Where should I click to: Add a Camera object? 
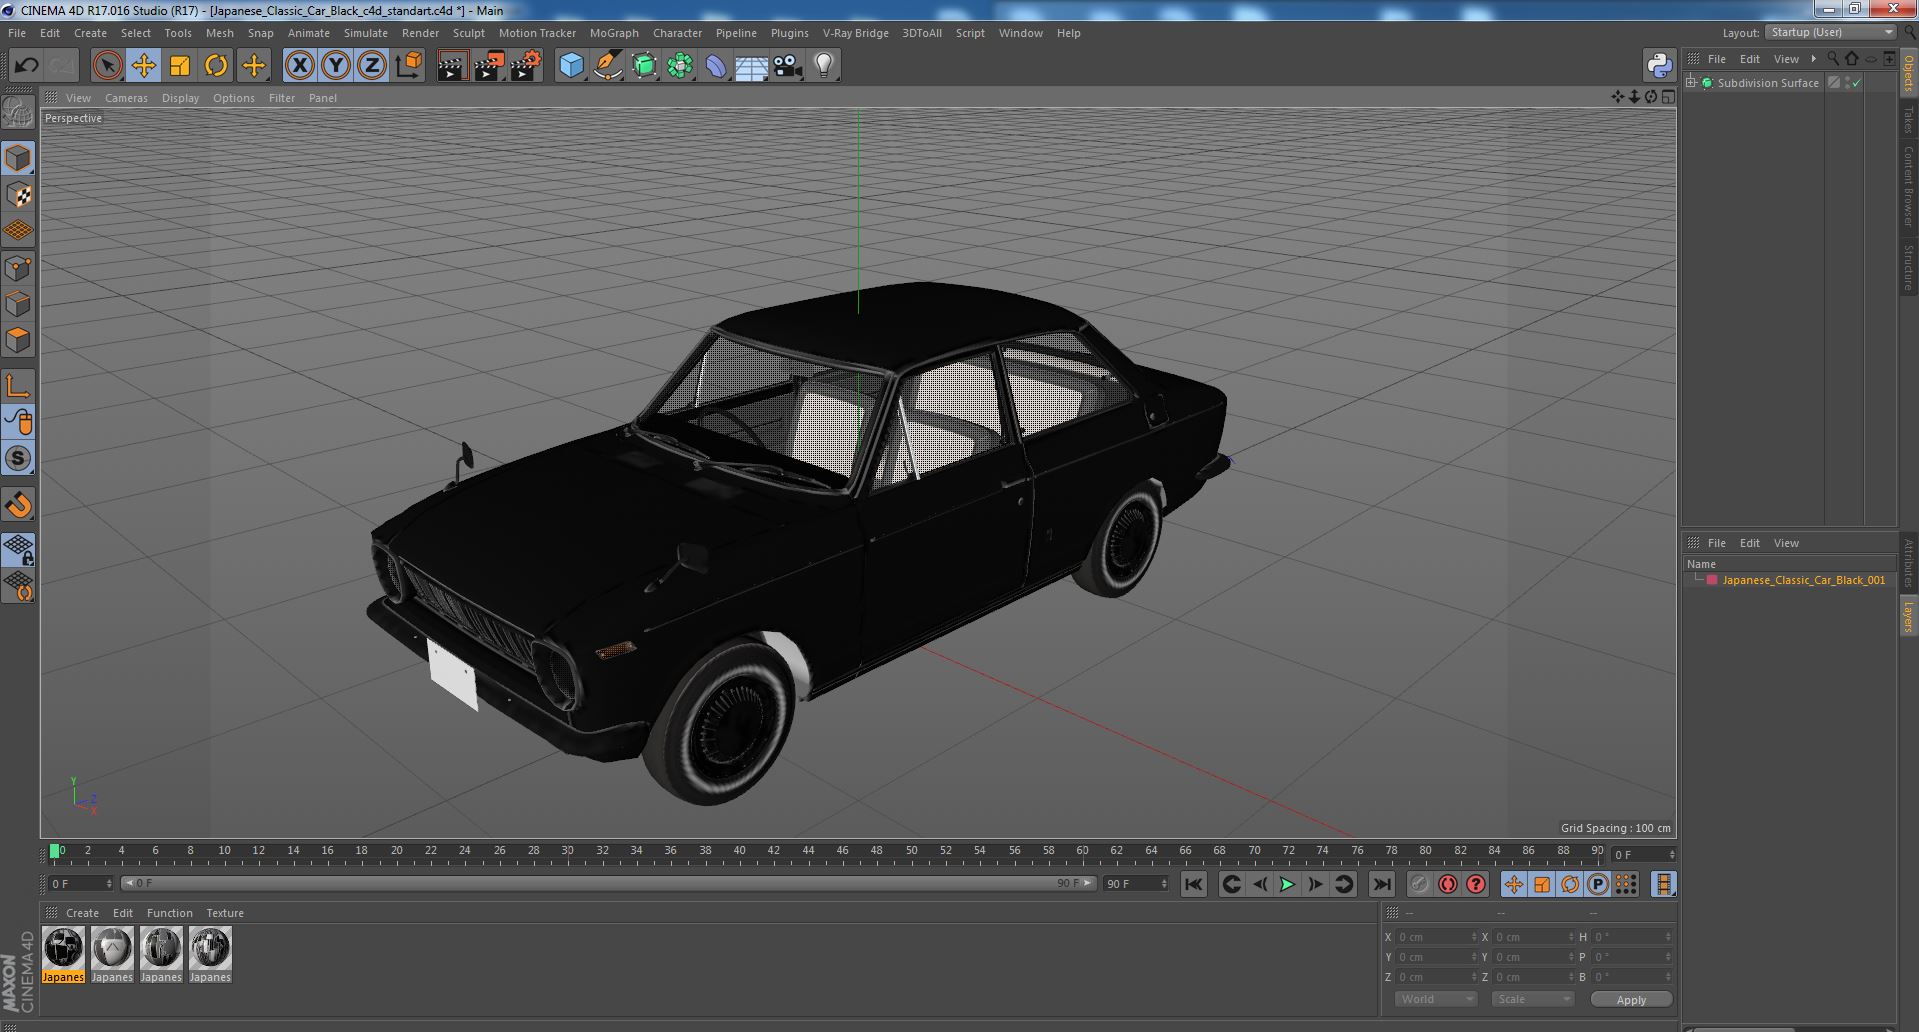pyautogui.click(x=788, y=66)
